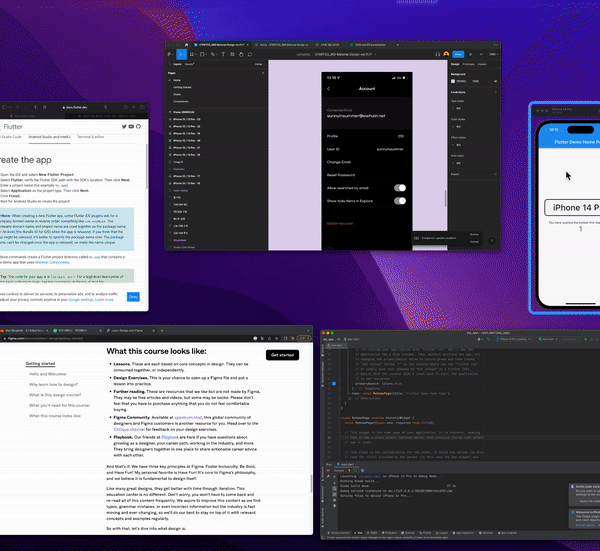Open Material Components link on Flutter docs
Screen dimensions: 600x551
coord(52,262)
